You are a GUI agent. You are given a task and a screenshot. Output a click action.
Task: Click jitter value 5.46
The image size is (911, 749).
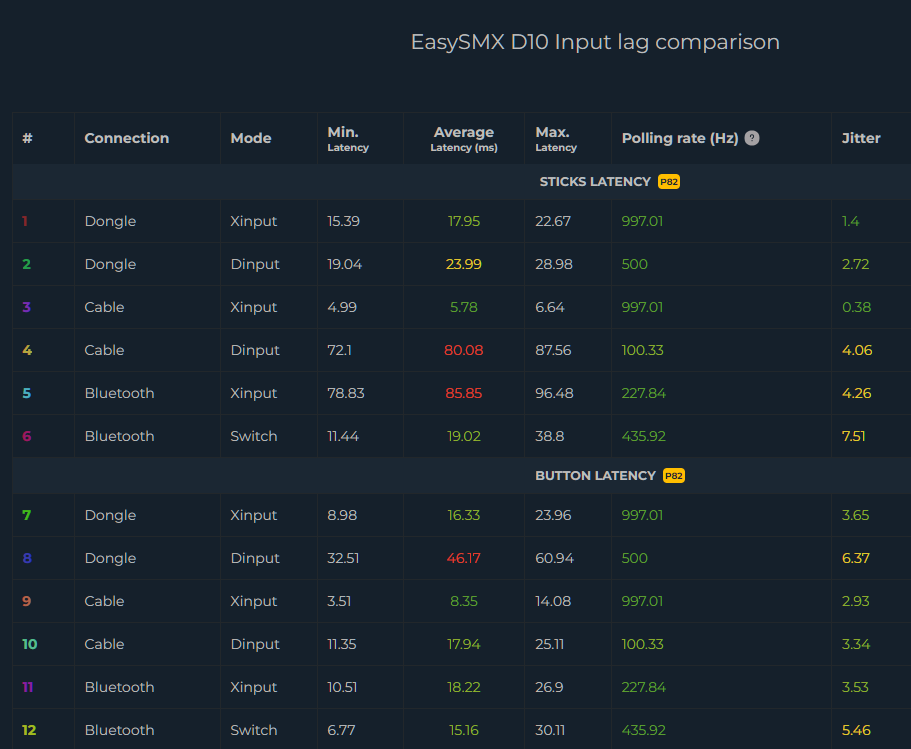coord(856,730)
